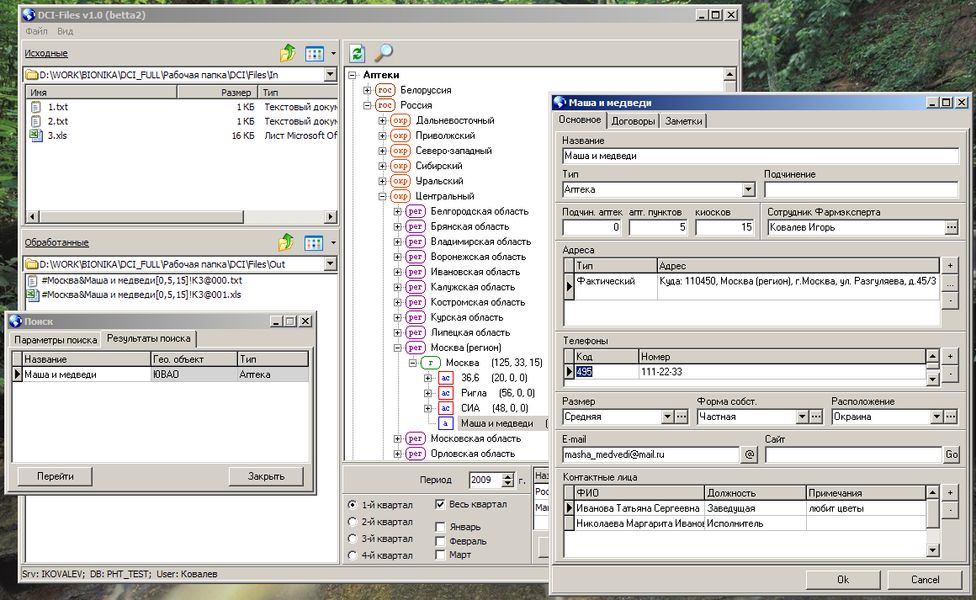The height and width of the screenshot is (600, 976).
Task: Click the green refresh icon above the tree
Action: tap(358, 53)
